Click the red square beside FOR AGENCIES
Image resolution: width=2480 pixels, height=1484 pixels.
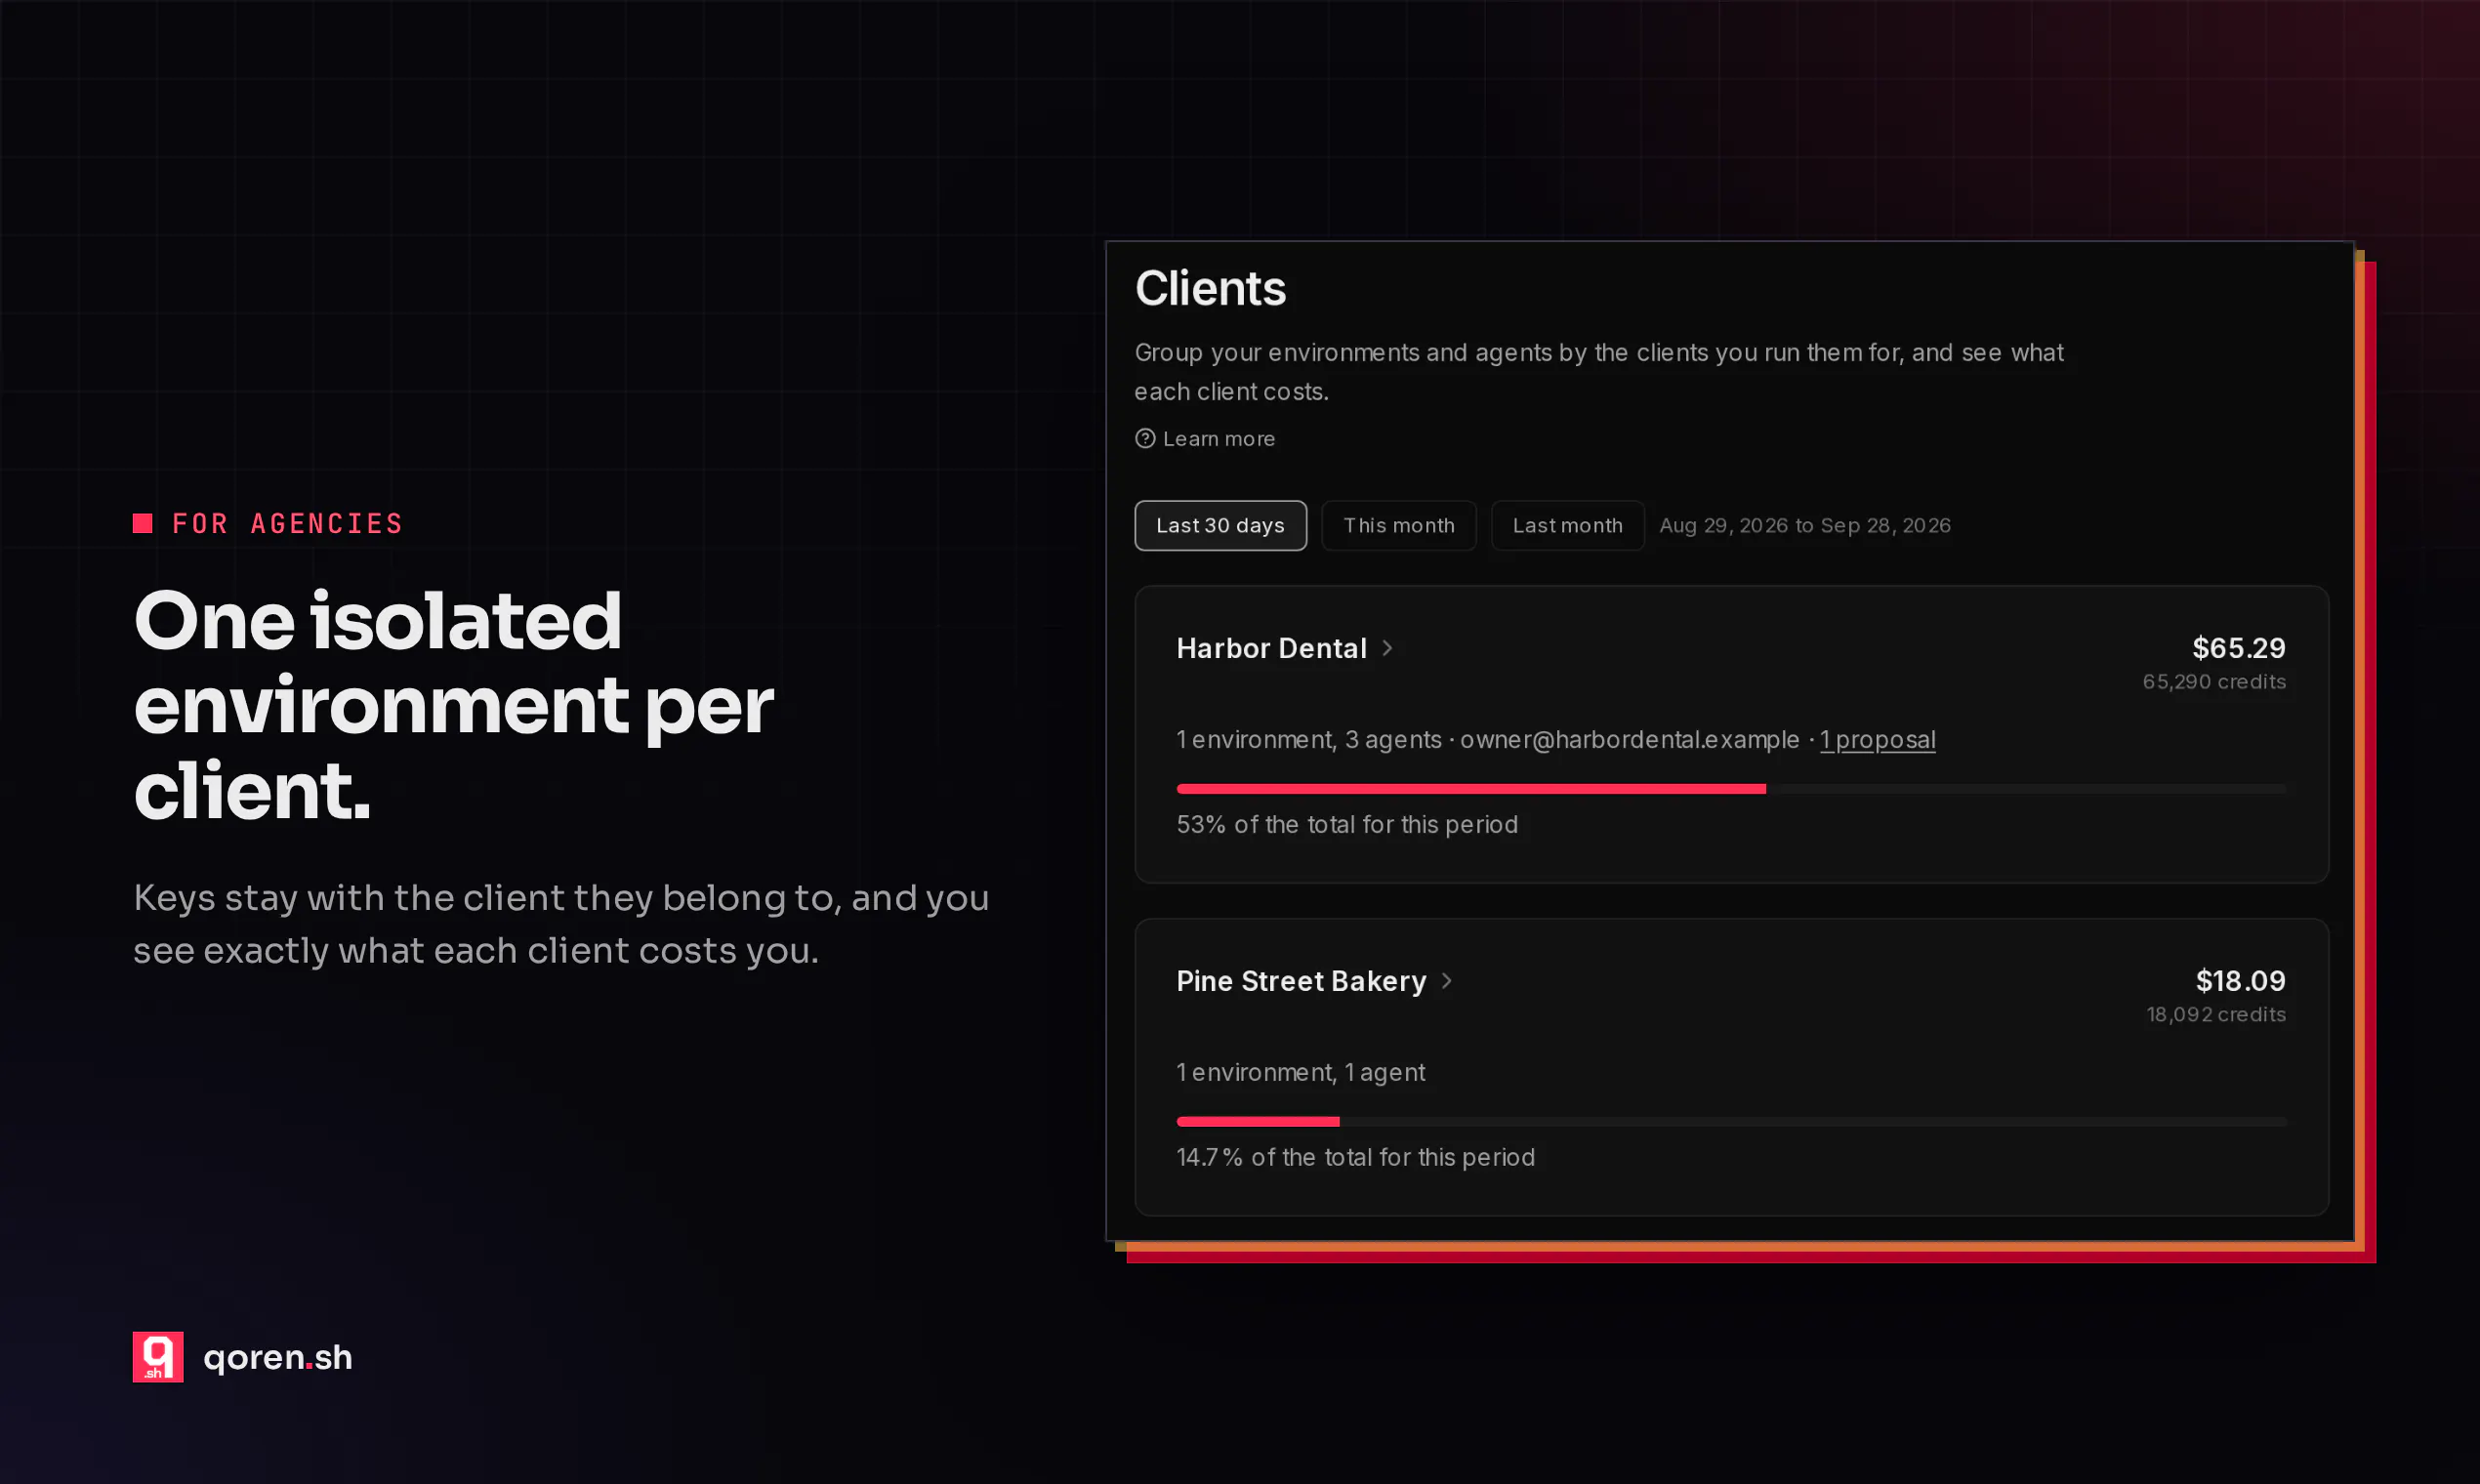click(143, 523)
